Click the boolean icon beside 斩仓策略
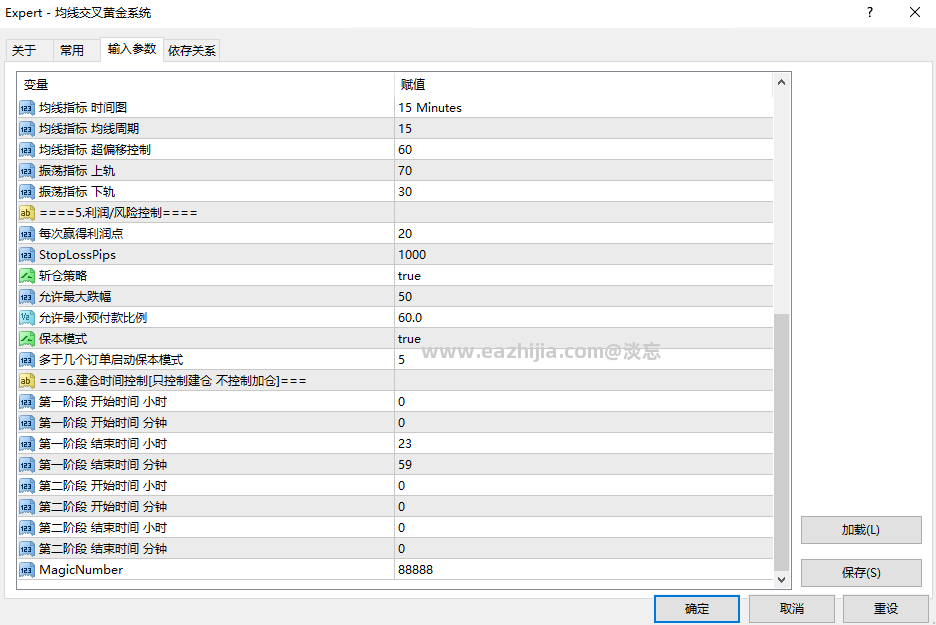This screenshot has height=625, width=936. [x=26, y=276]
